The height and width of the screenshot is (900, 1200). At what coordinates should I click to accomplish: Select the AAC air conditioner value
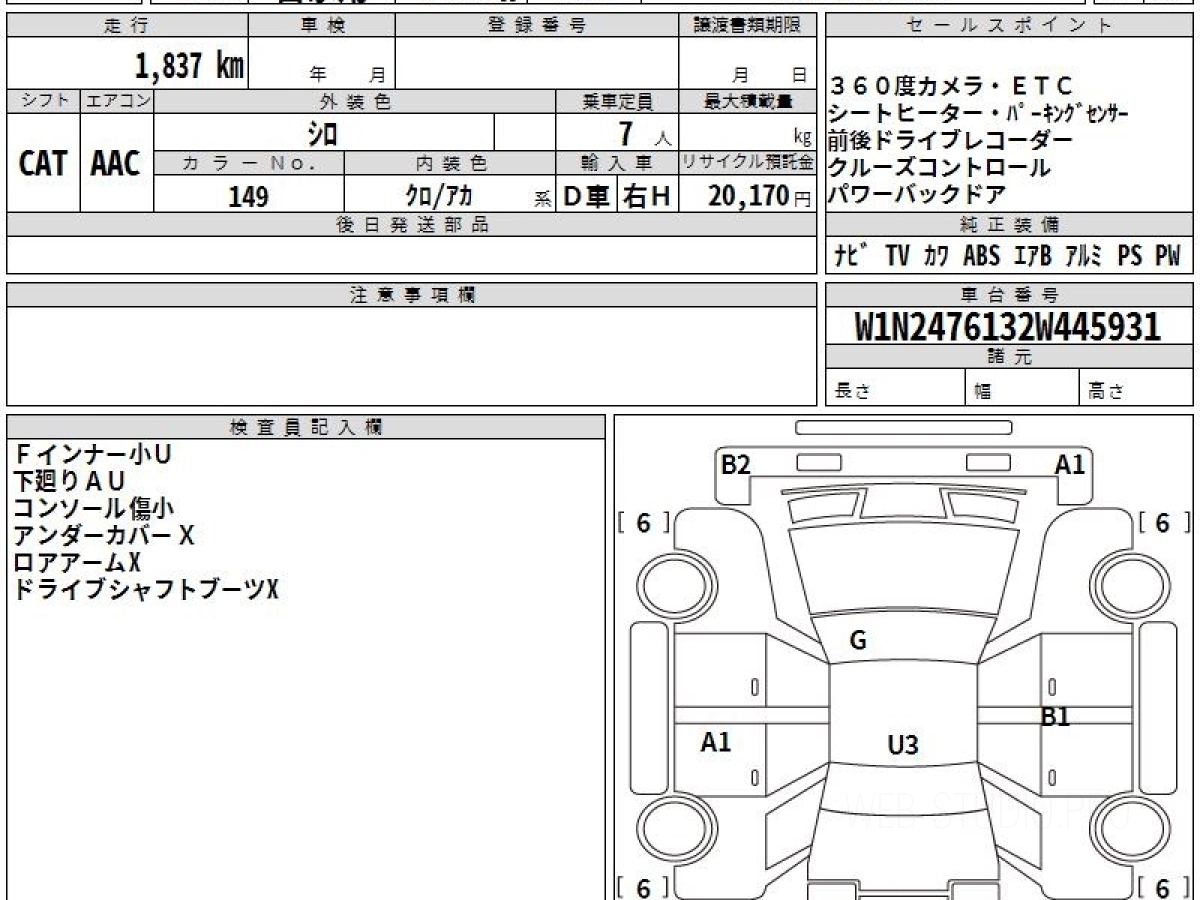point(116,163)
